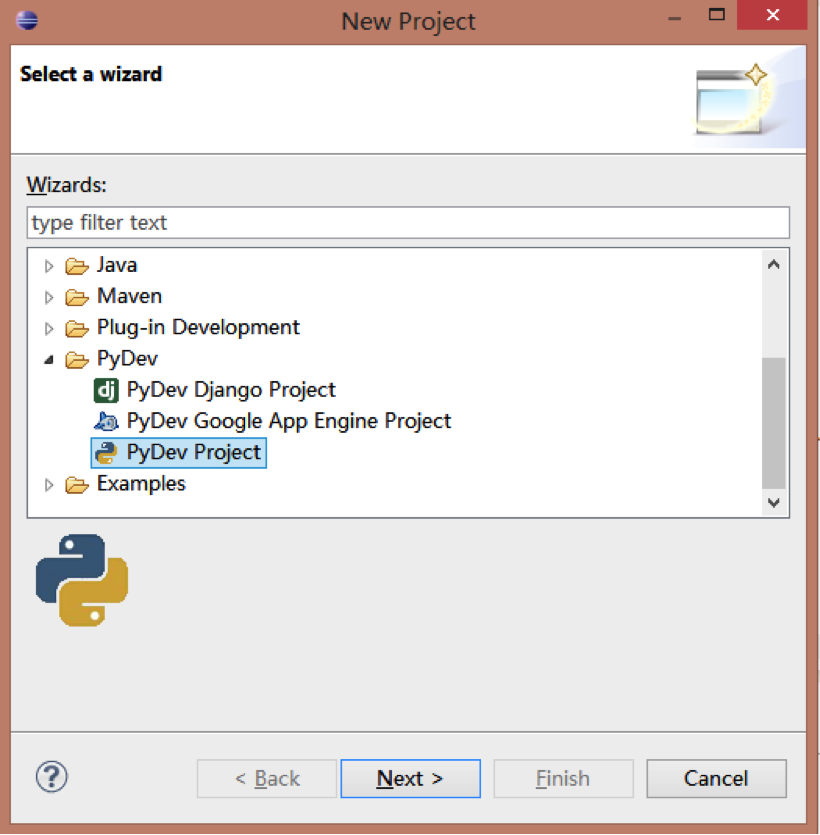
Task: Click the disabled Finish button
Action: (563, 779)
